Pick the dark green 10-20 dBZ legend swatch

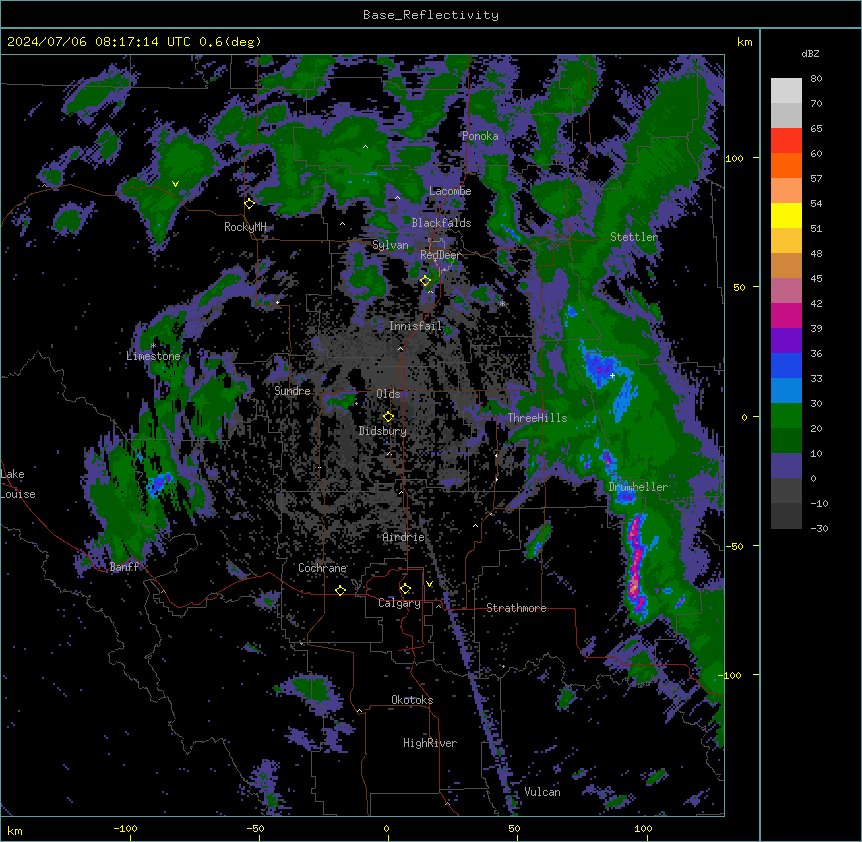786,441
